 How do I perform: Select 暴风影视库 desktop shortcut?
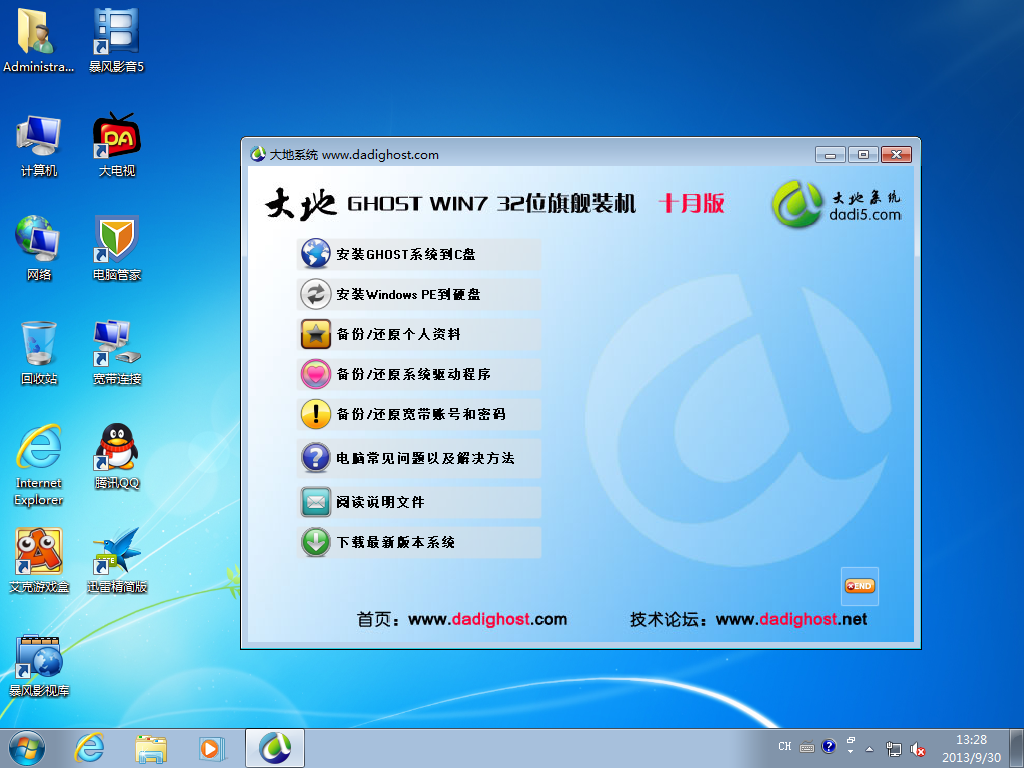39,665
